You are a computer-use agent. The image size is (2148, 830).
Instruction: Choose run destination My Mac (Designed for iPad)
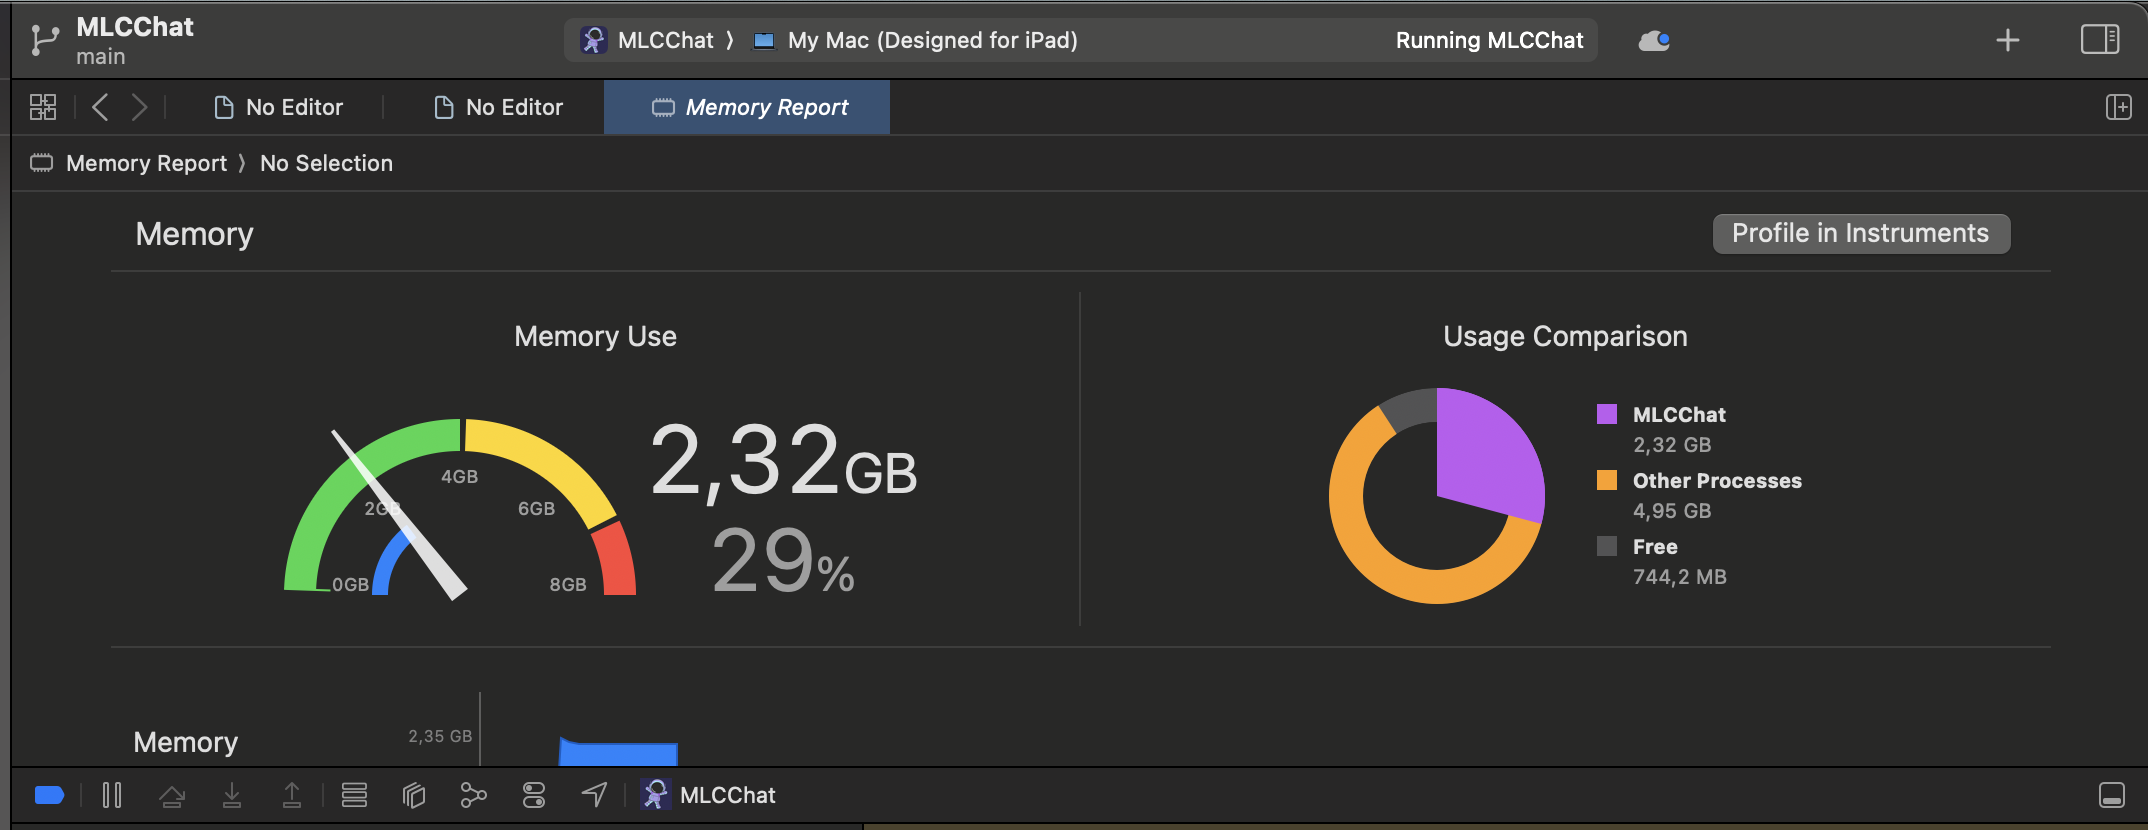930,40
